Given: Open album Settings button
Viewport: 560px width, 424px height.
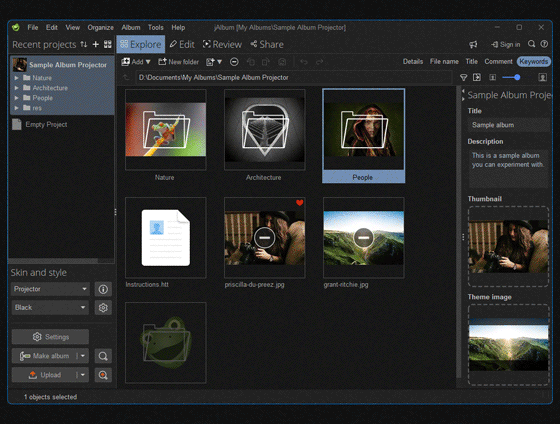Looking at the screenshot, I should [x=50, y=337].
